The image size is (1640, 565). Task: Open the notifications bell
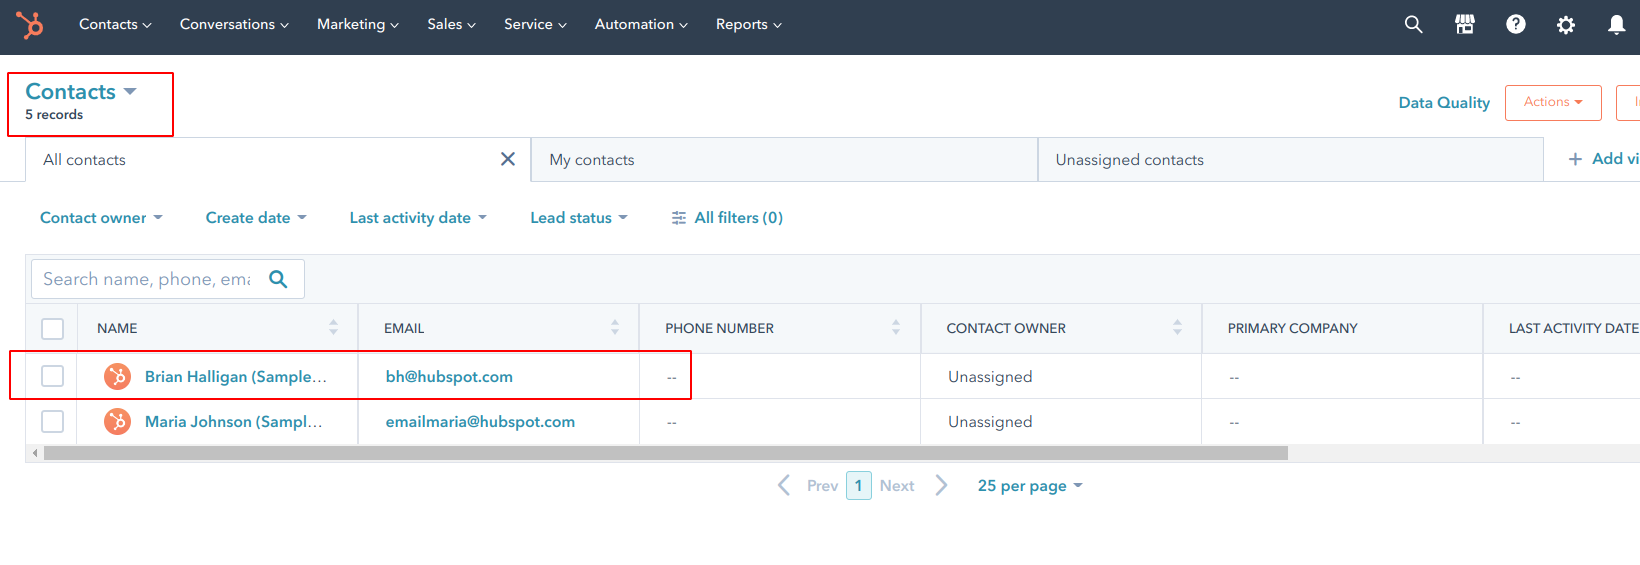tap(1616, 25)
